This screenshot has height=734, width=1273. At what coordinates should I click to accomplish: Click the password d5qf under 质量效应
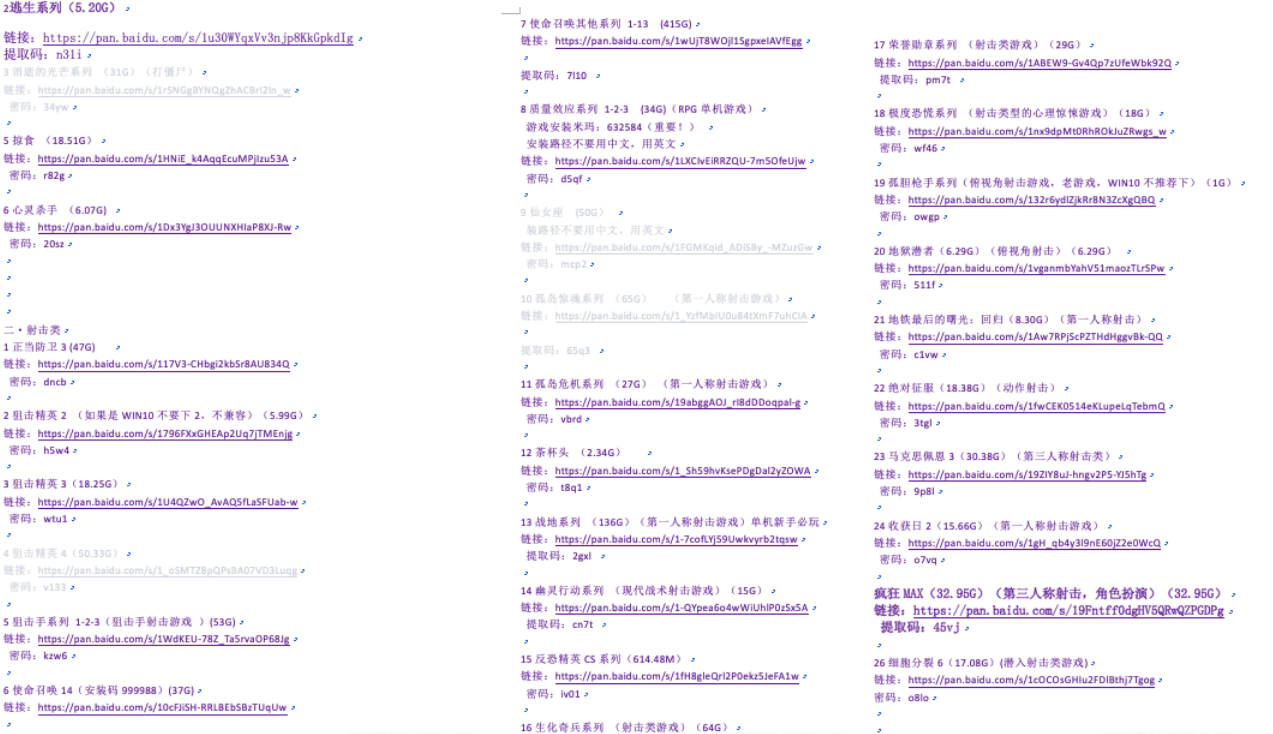click(x=571, y=179)
